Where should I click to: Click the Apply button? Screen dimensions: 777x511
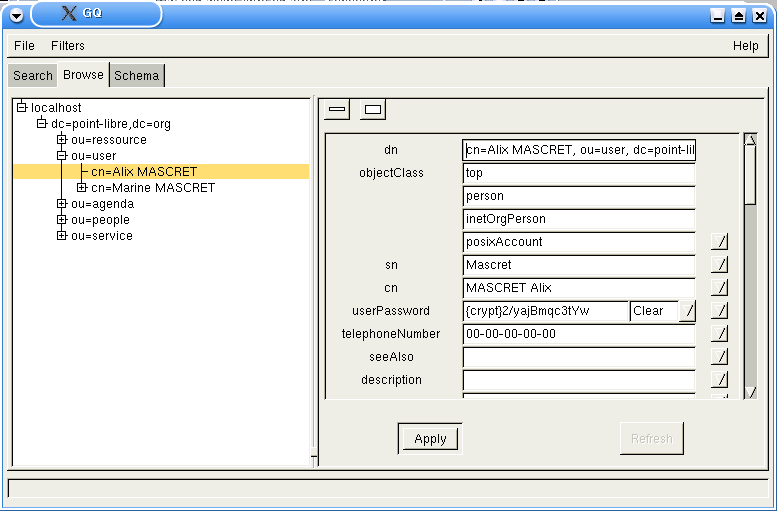[430, 438]
